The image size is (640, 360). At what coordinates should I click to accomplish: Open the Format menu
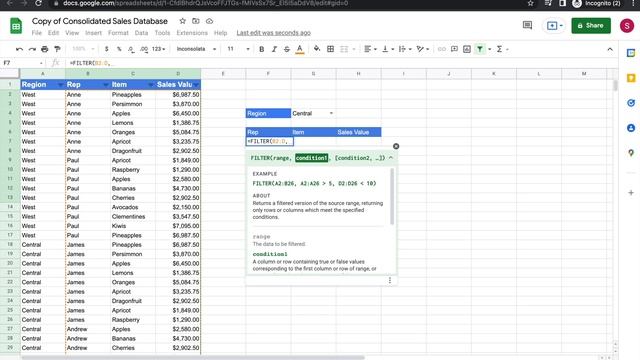[x=118, y=33]
